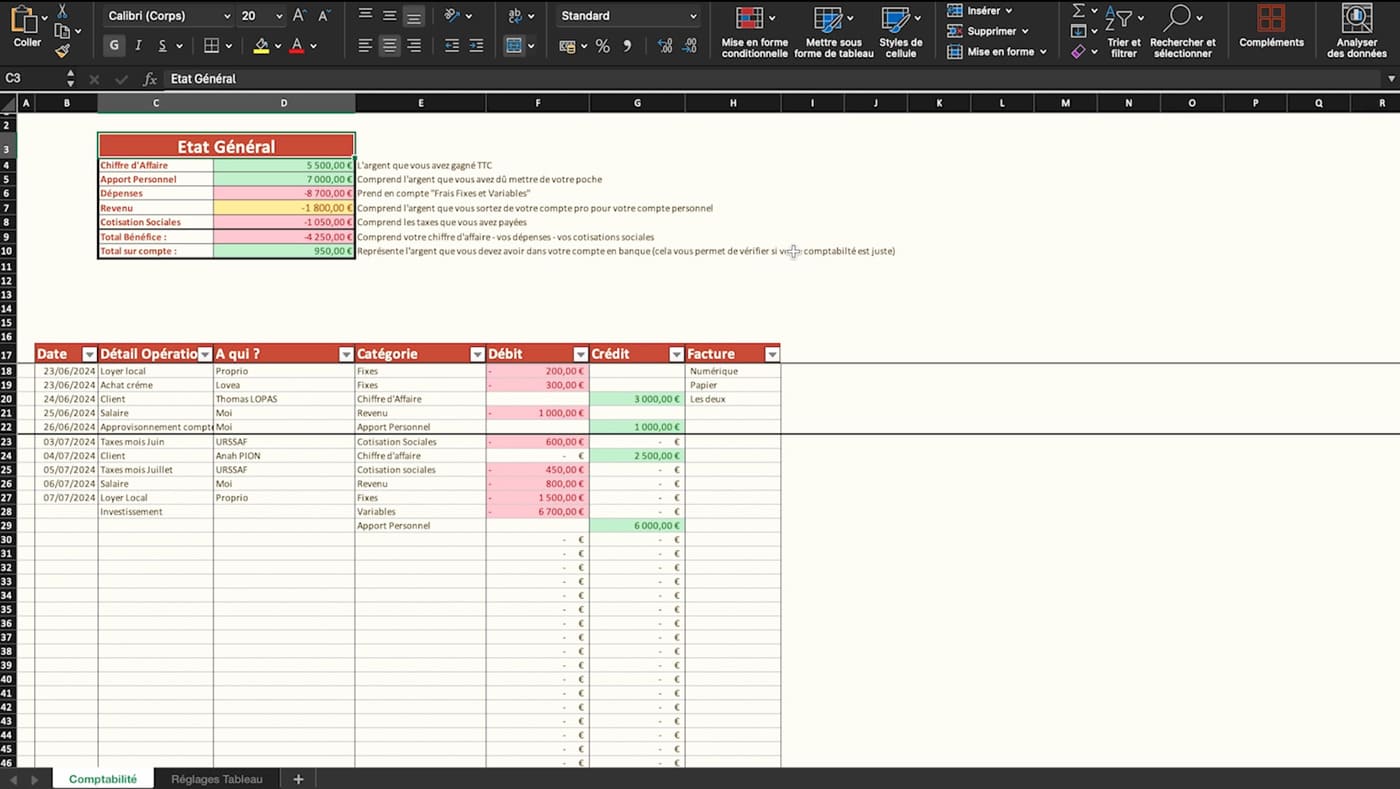The width and height of the screenshot is (1400, 789).
Task: Click the Borders grid icon
Action: (211, 46)
